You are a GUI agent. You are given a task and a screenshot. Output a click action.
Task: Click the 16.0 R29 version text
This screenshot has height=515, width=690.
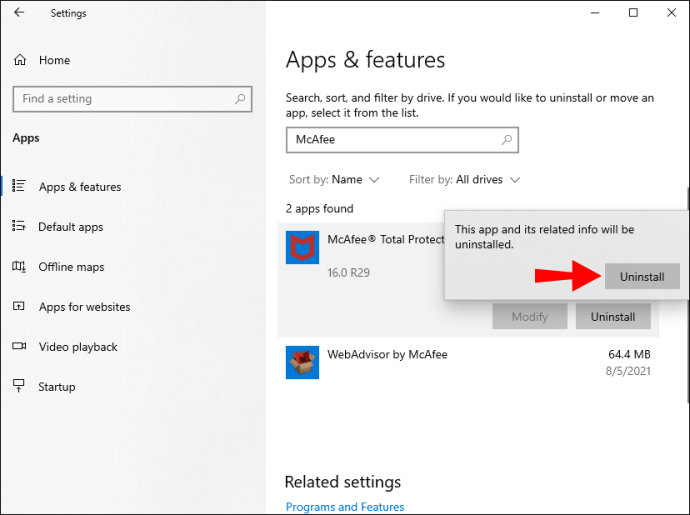[x=349, y=273]
